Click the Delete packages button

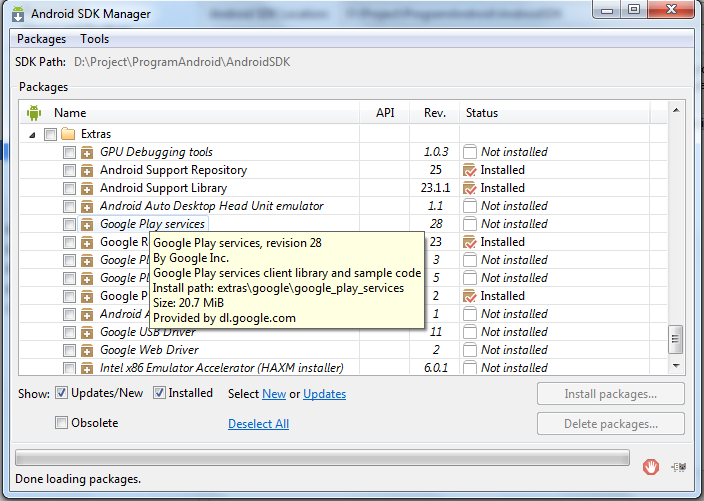click(611, 424)
